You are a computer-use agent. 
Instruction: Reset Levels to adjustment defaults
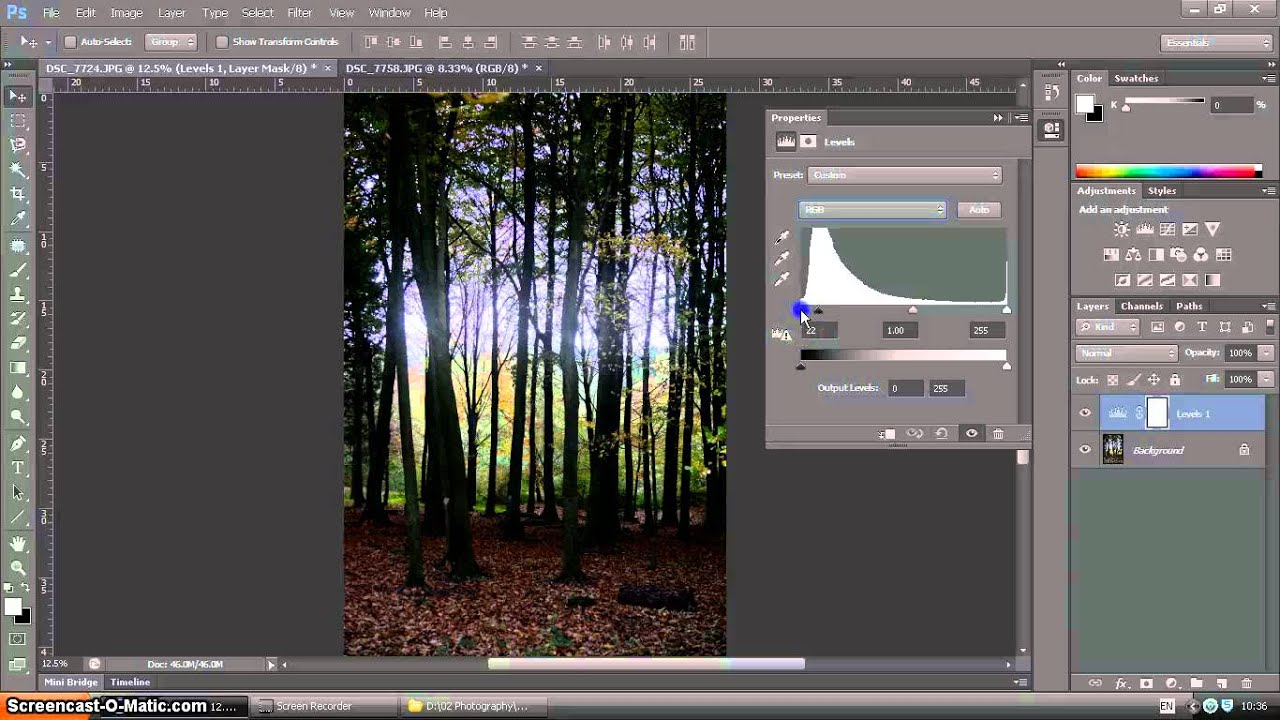point(941,434)
